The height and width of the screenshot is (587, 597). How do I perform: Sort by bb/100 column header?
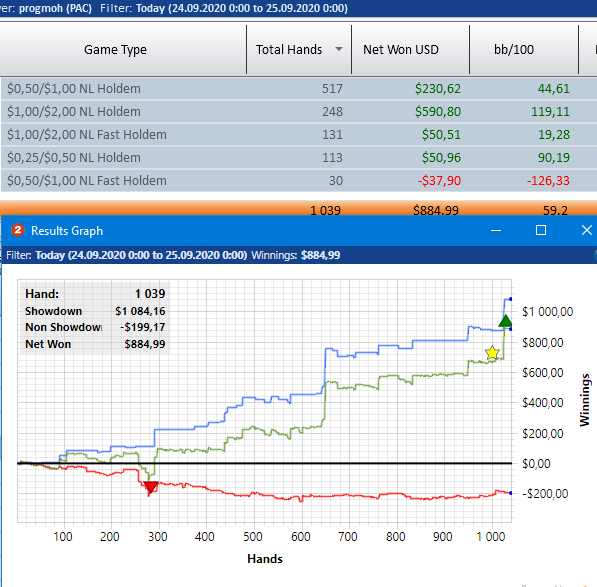point(524,49)
